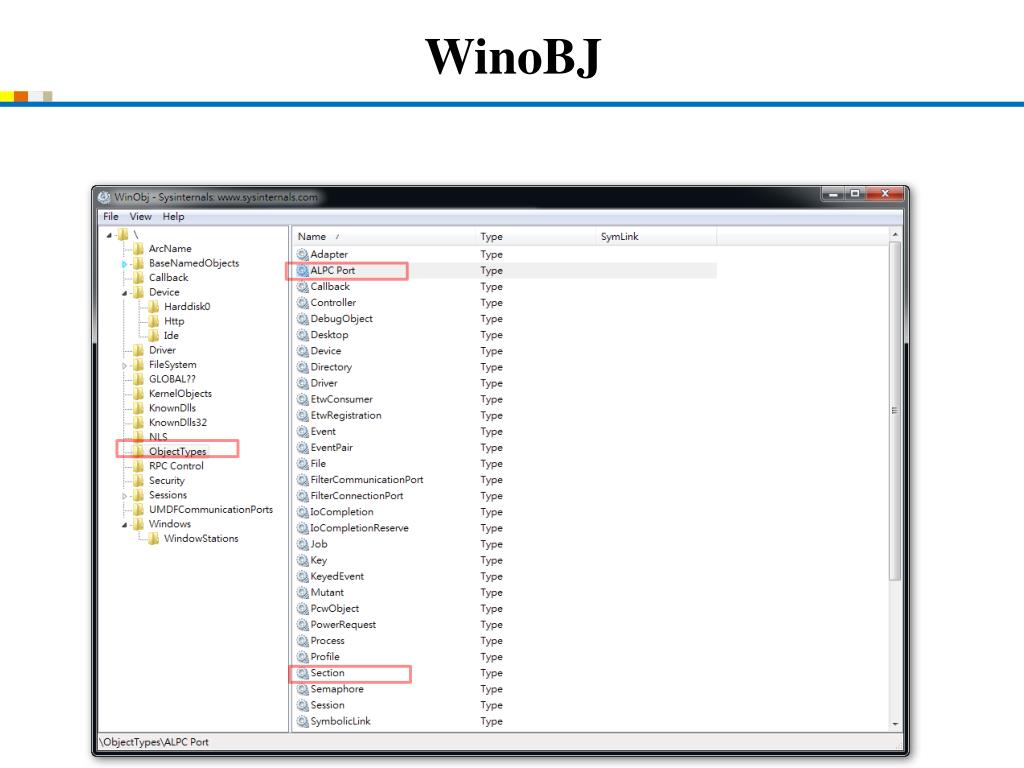Viewport: 1024px width, 768px height.
Task: Click the File type icon
Action: coord(302,464)
